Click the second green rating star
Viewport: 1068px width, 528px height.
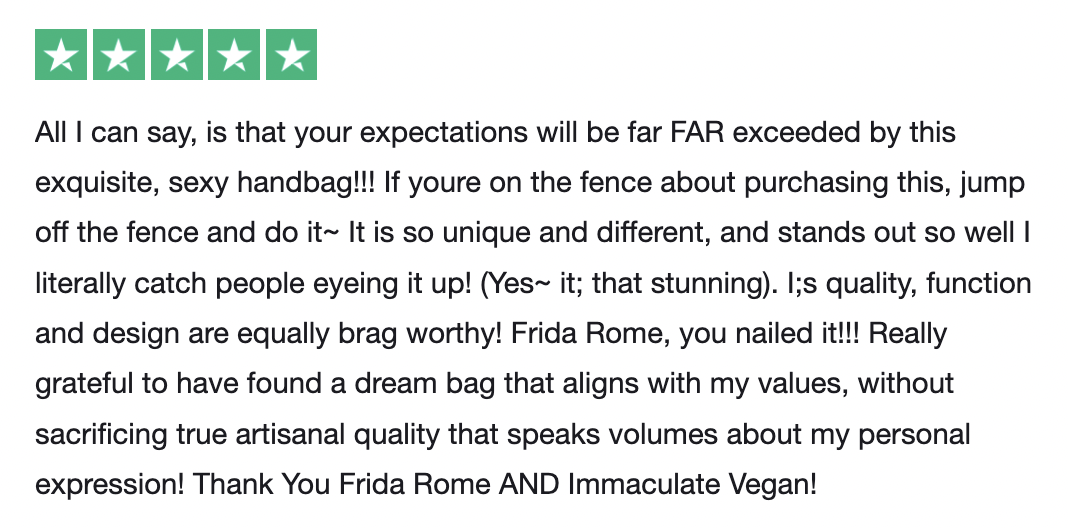coord(119,55)
